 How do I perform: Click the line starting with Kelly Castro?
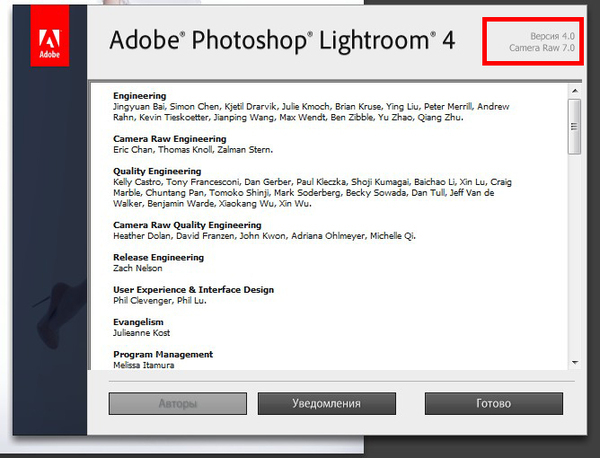tap(312, 182)
